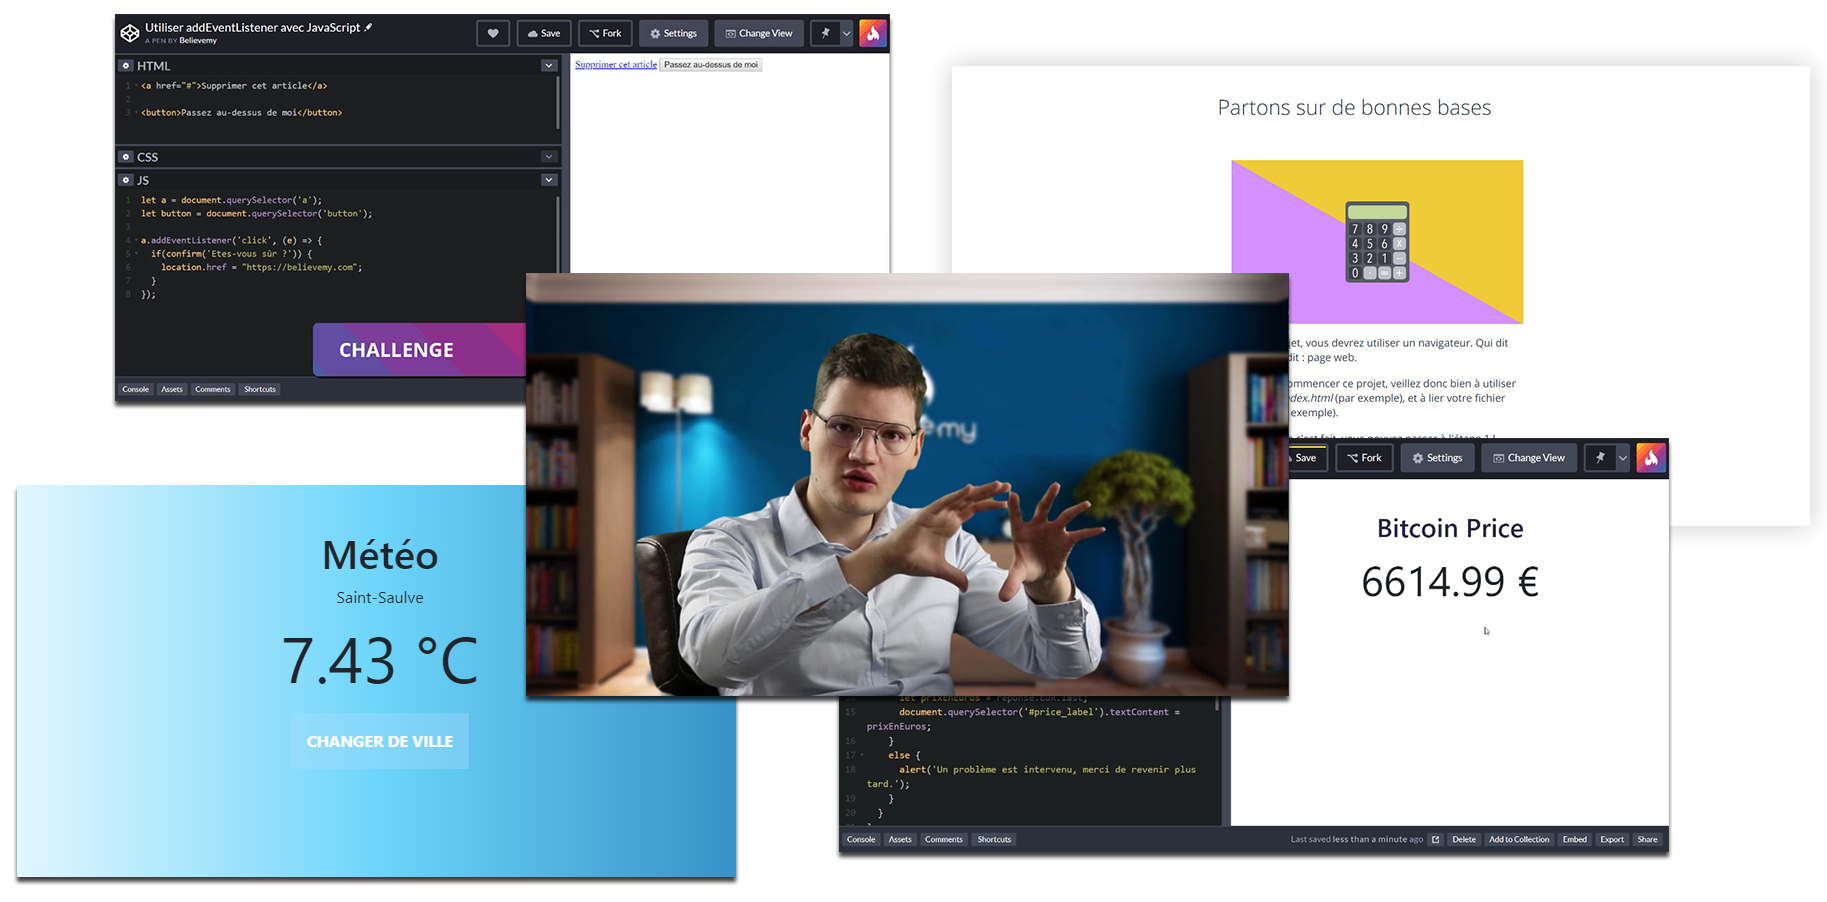Screen dimensions: 1827x902
Task: Click the HTML editor vertical scrollbar
Action: click(x=558, y=102)
